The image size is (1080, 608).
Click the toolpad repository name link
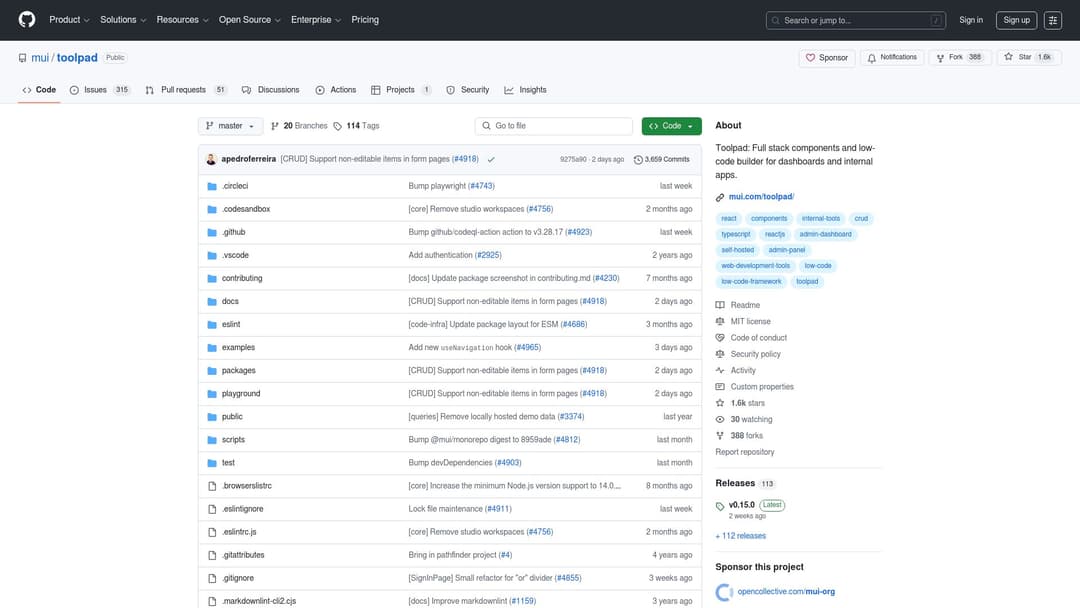(77, 58)
